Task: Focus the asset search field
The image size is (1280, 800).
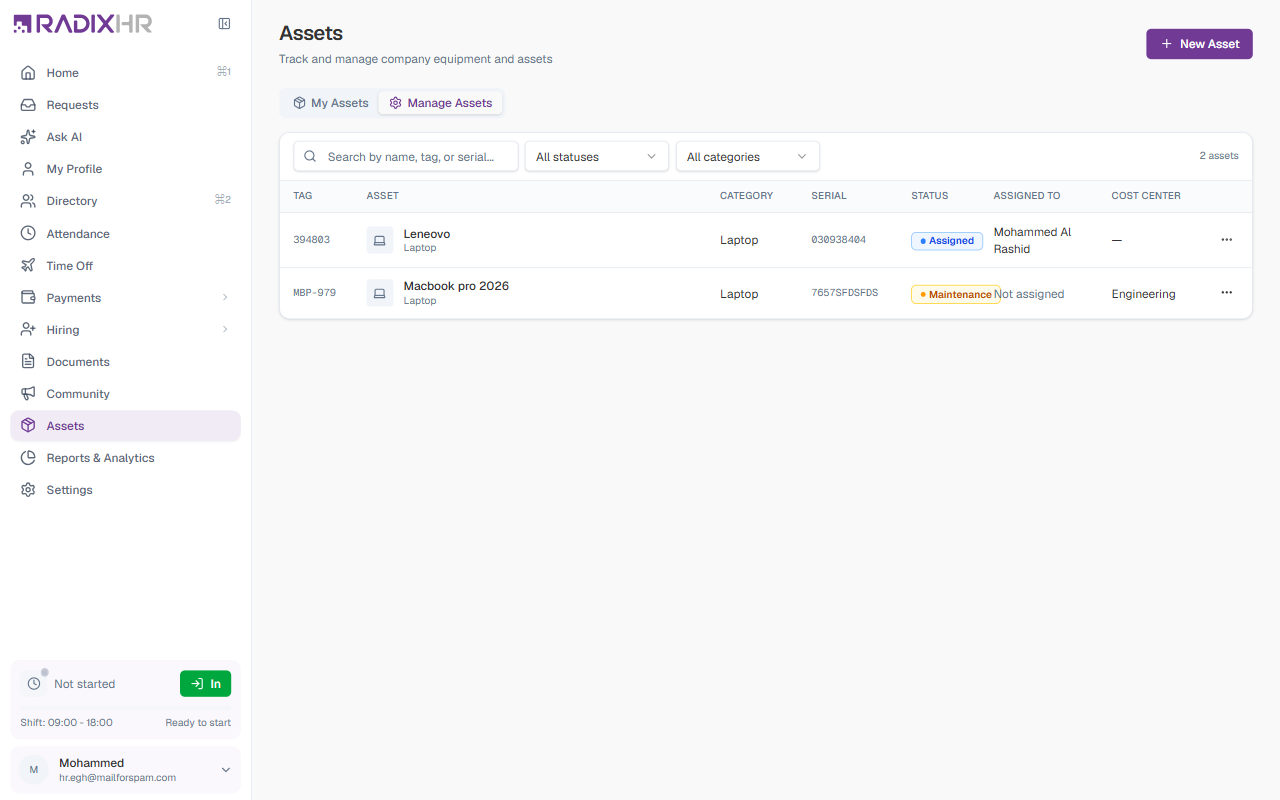Action: 406,156
